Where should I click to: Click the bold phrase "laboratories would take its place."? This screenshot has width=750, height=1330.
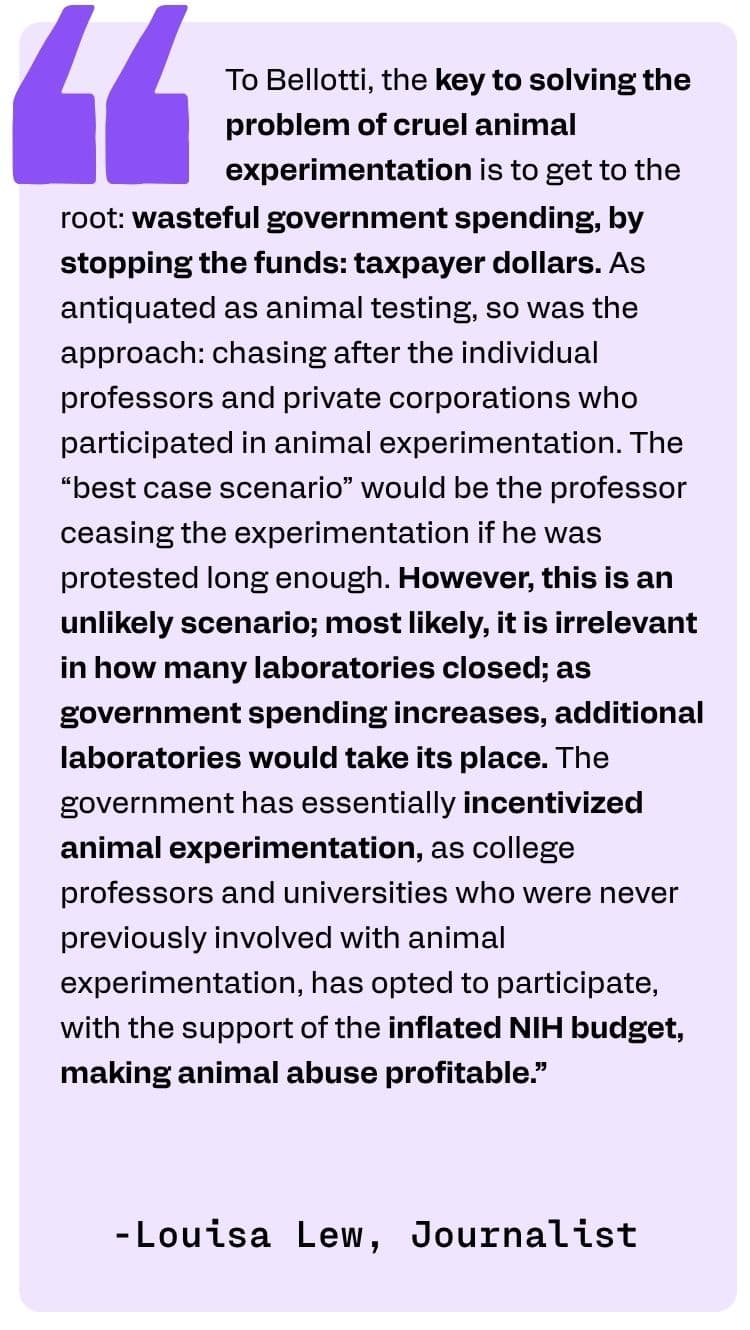pos(304,758)
